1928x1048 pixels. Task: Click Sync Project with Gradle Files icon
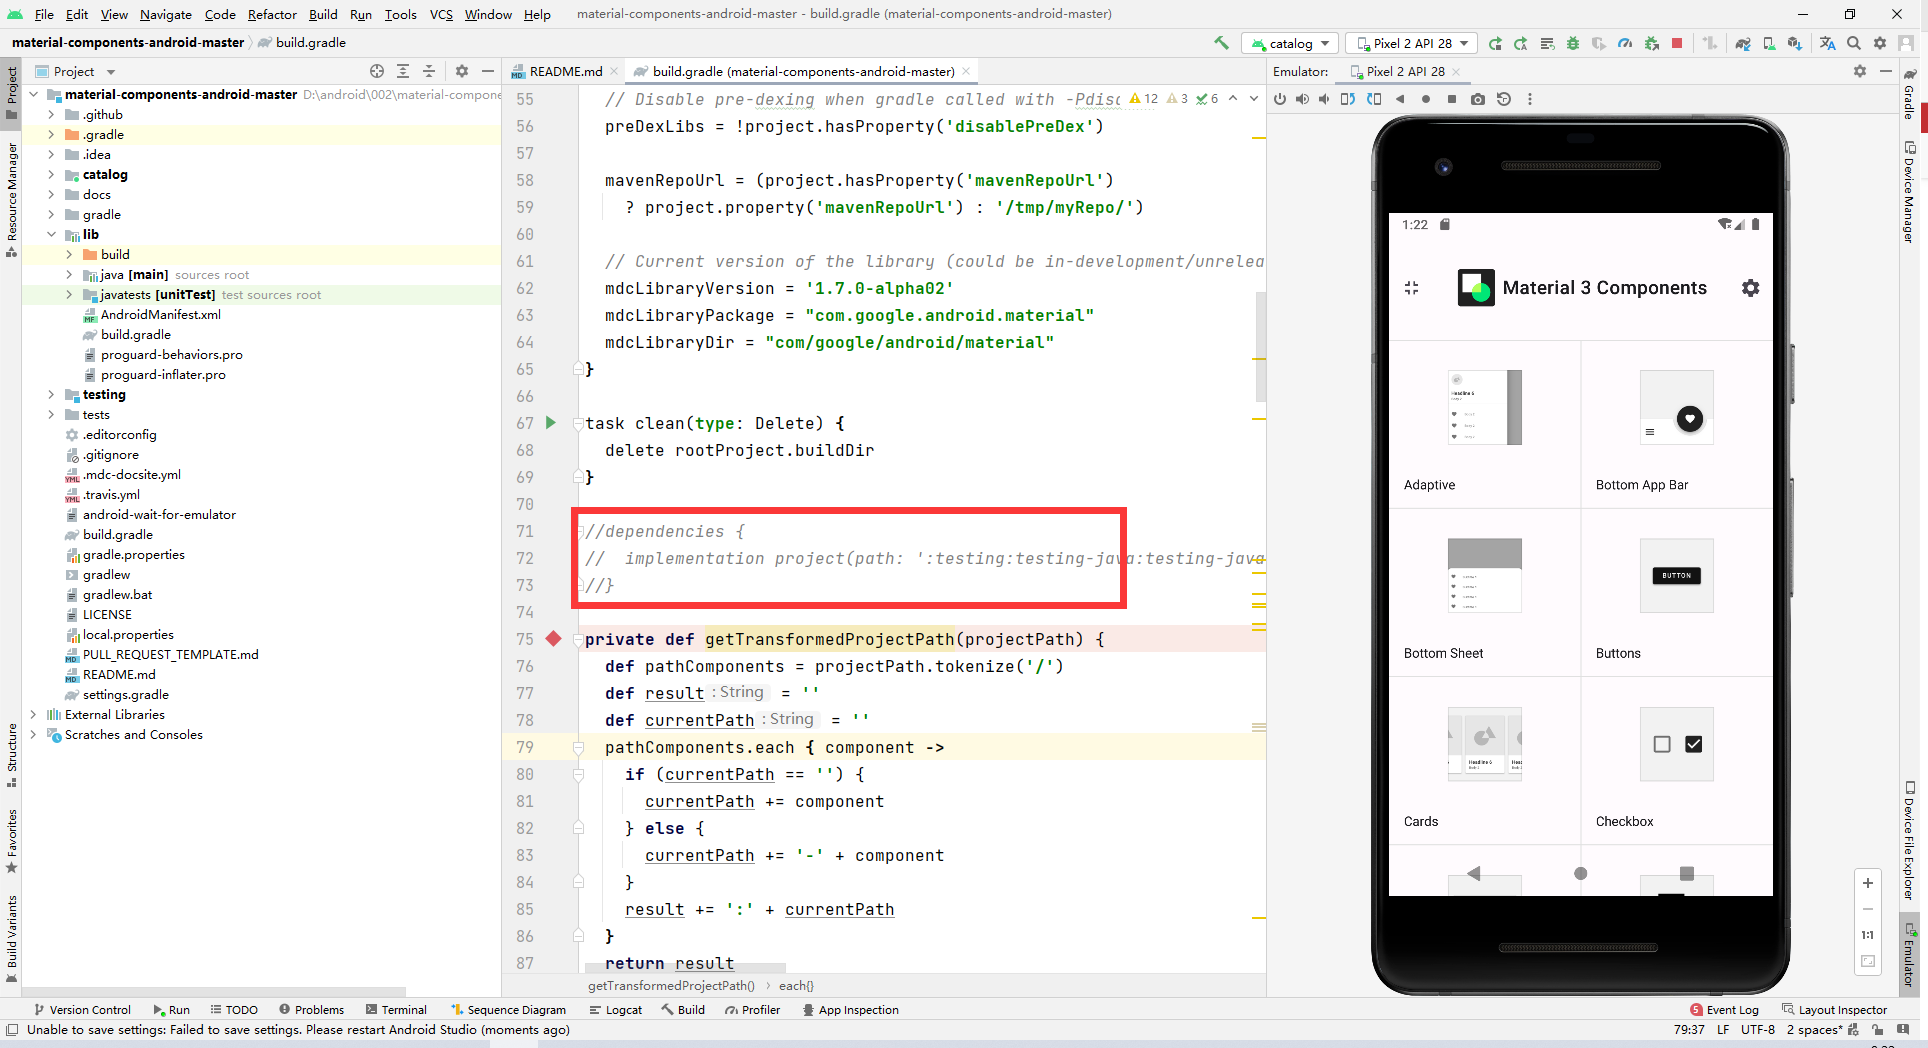pos(1743,43)
